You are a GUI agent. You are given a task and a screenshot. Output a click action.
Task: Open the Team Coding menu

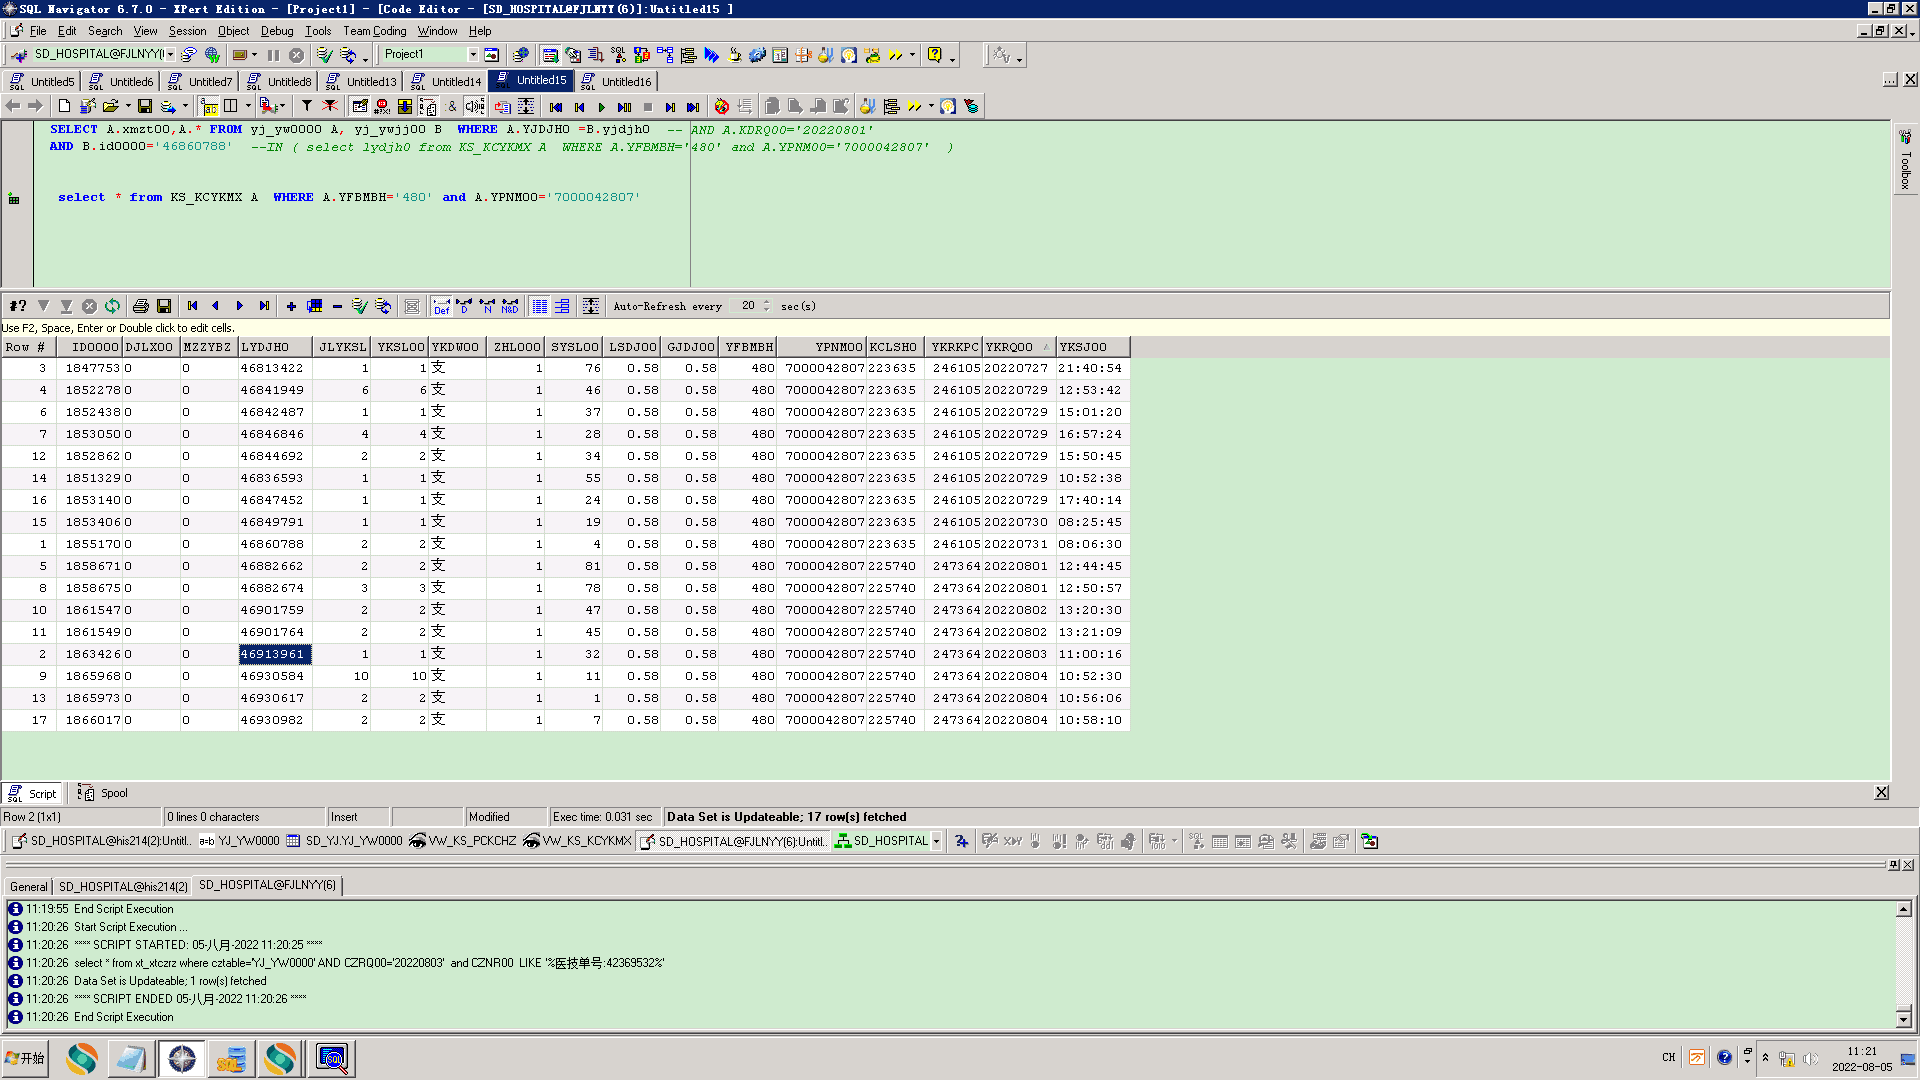click(374, 31)
